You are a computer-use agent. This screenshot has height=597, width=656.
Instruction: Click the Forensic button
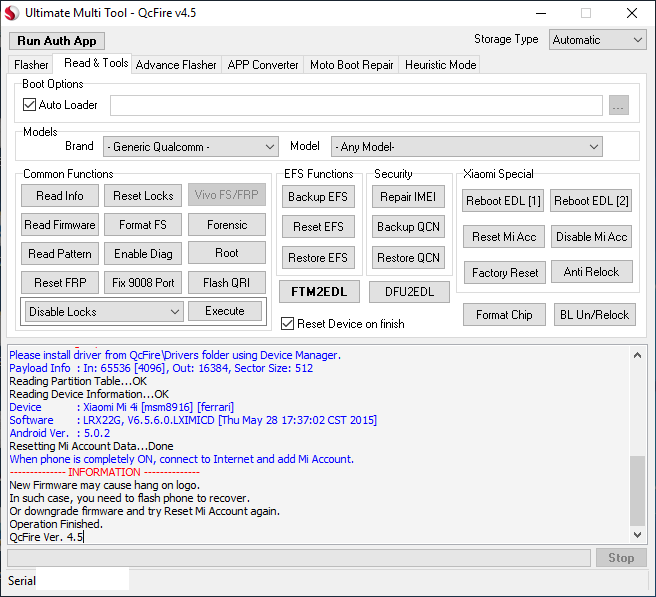(x=227, y=225)
